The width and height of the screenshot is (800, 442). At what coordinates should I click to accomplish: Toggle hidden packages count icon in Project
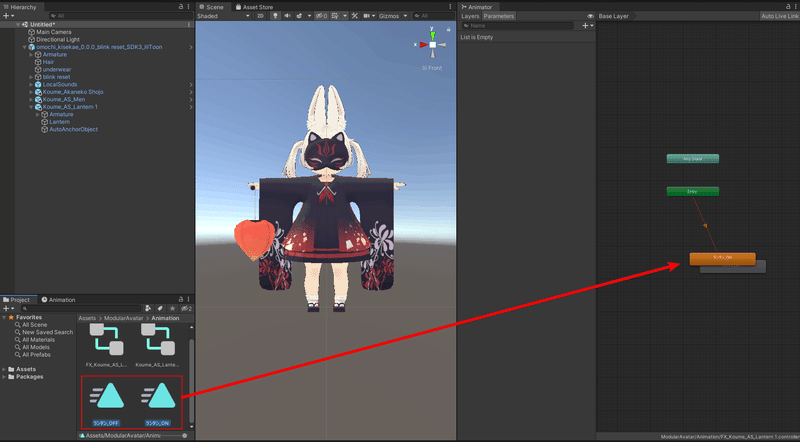coord(186,308)
